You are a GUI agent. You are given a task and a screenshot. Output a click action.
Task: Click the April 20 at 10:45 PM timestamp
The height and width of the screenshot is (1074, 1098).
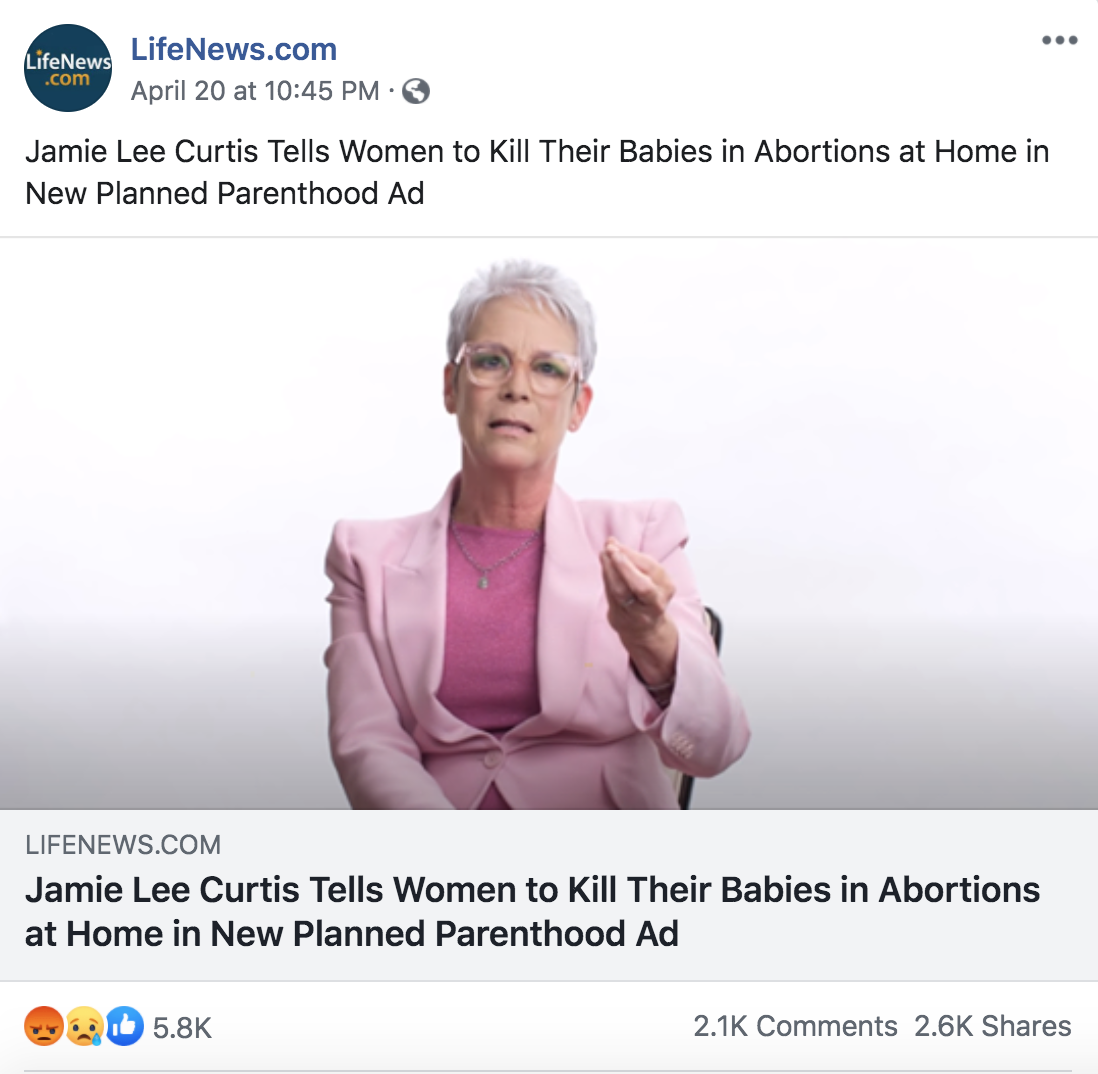(255, 91)
